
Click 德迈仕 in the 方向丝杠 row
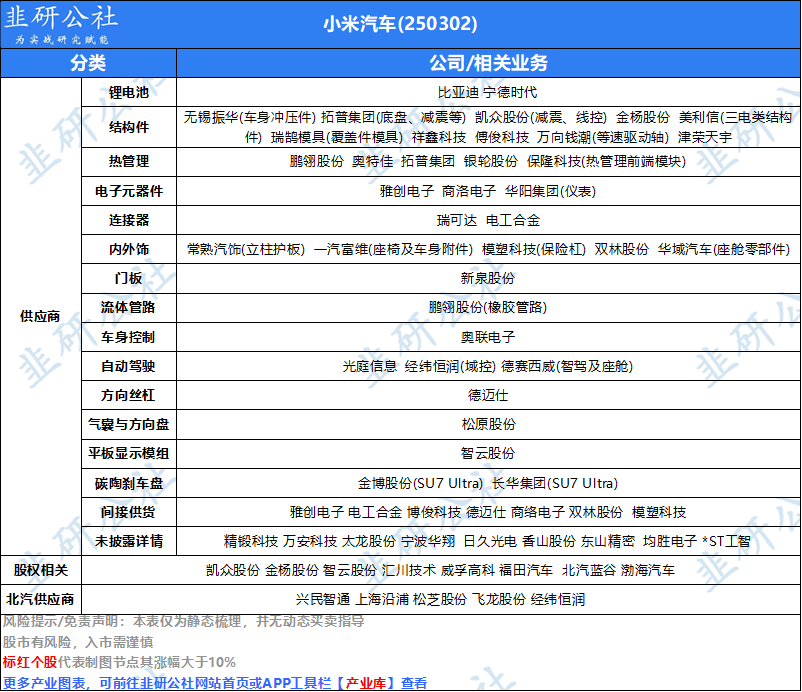(x=488, y=395)
